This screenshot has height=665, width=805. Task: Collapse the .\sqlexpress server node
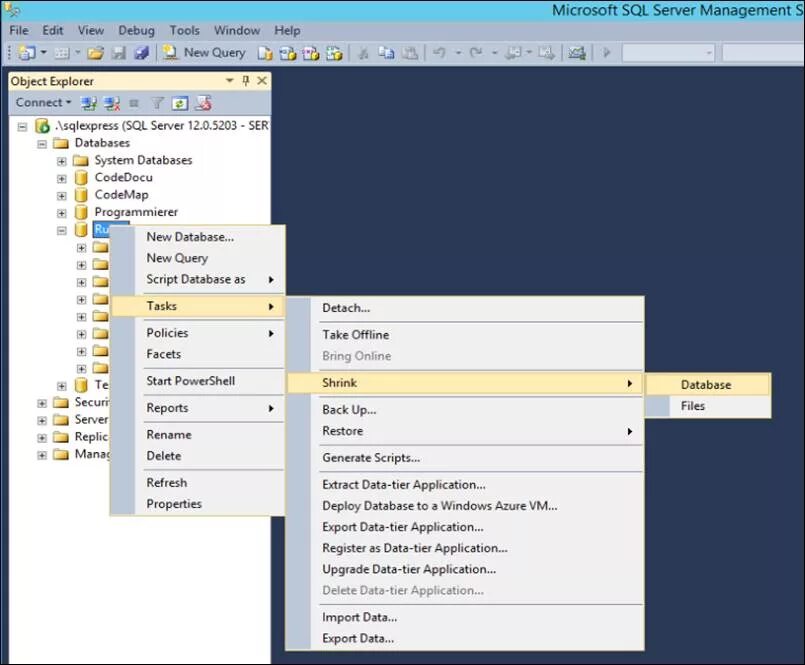tap(22, 126)
